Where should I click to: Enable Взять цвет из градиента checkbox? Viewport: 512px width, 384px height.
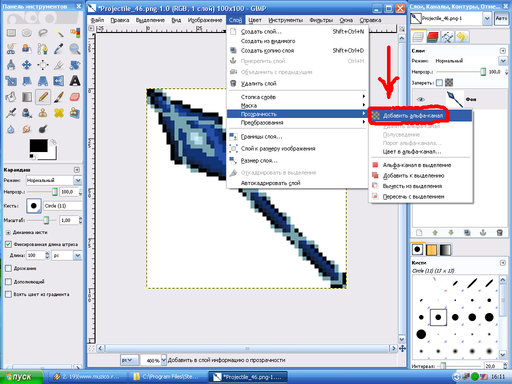tap(8, 294)
